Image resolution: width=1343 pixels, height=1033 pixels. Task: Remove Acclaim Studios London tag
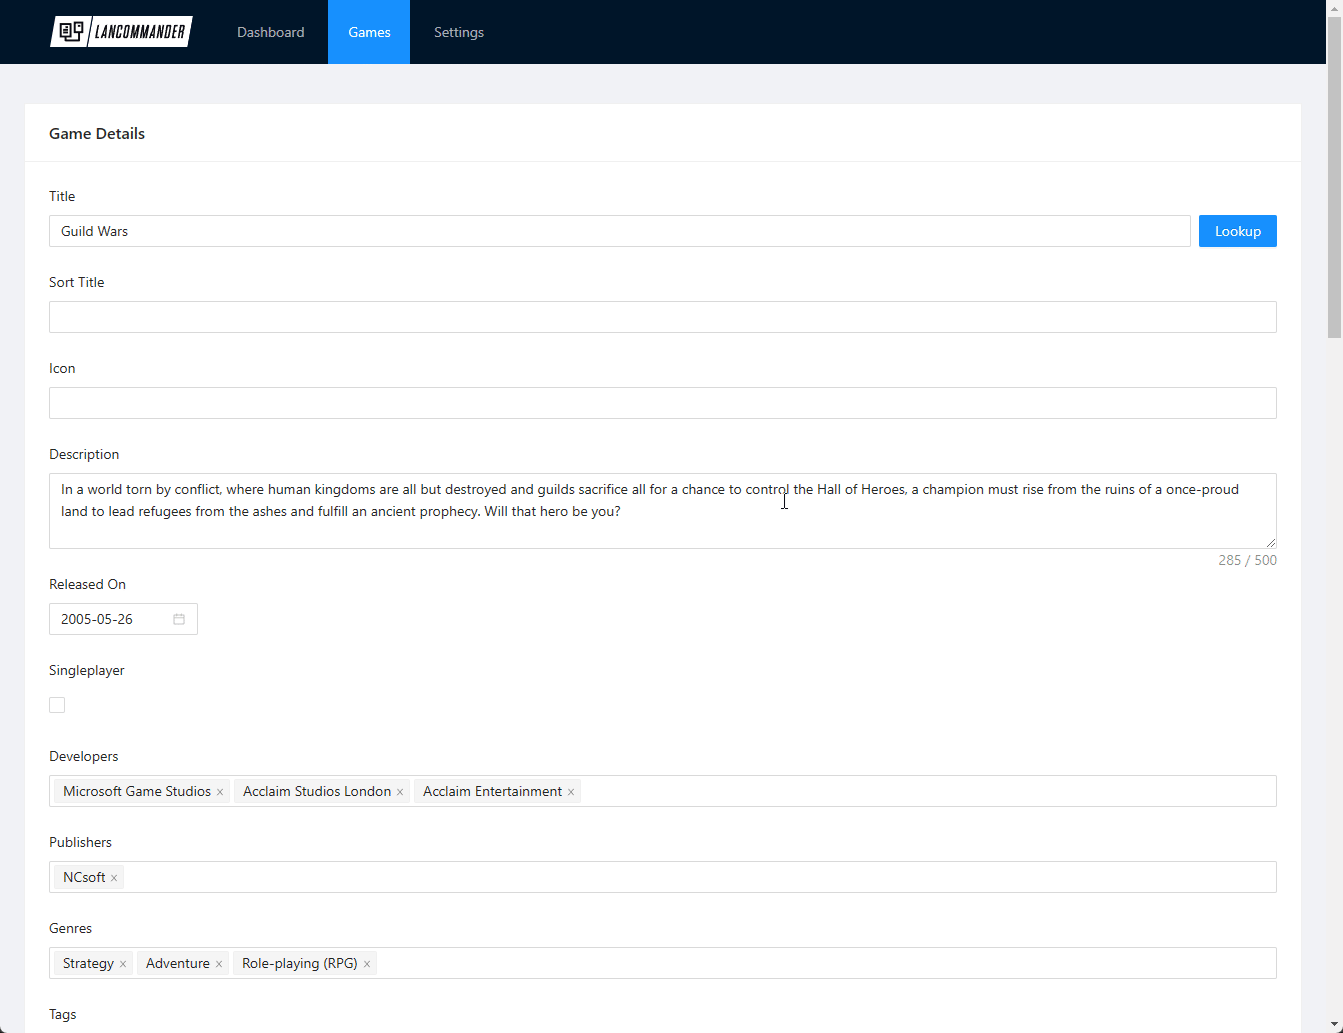[400, 792]
